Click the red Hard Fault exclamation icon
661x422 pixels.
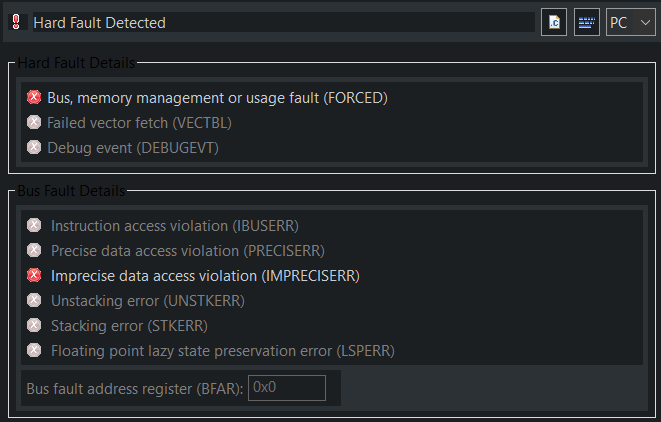coord(16,22)
